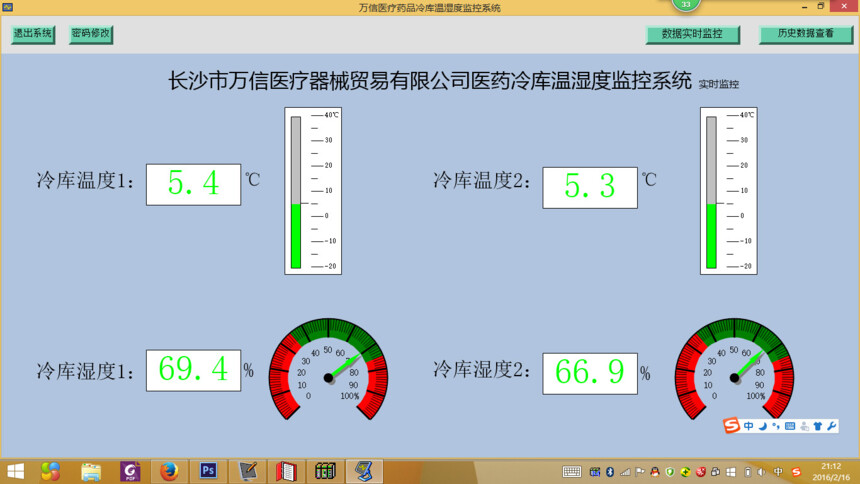The height and width of the screenshot is (484, 860).
Task: Click the active monitoring app taskbar icon
Action: click(x=364, y=471)
